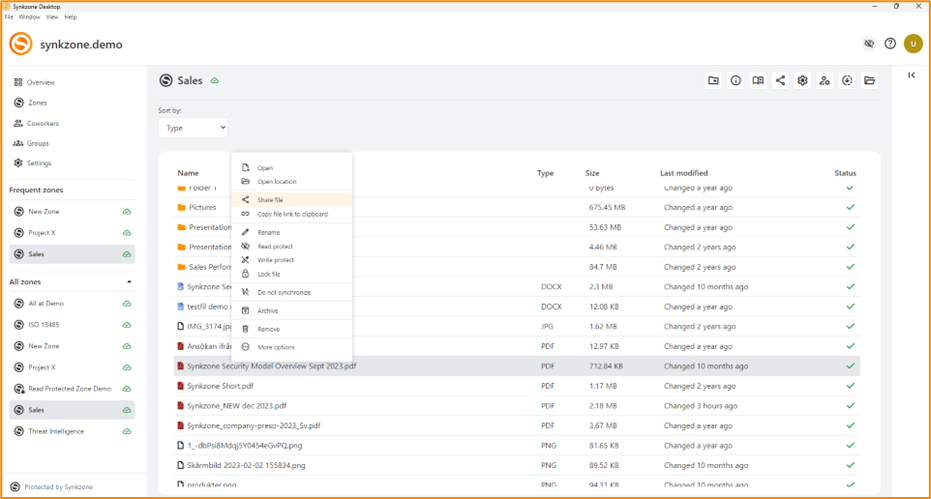Viewport: 931px width, 499px height.
Task: Open the zone info icon
Action: (x=736, y=81)
